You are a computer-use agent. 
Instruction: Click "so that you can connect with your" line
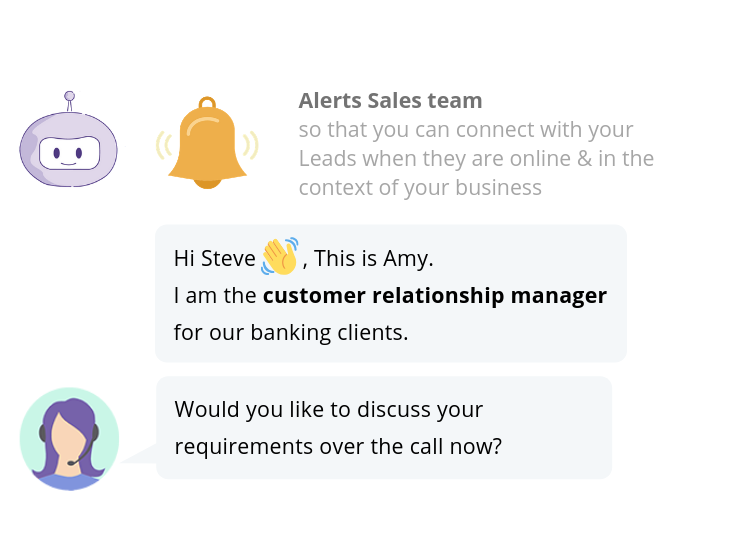tap(465, 130)
